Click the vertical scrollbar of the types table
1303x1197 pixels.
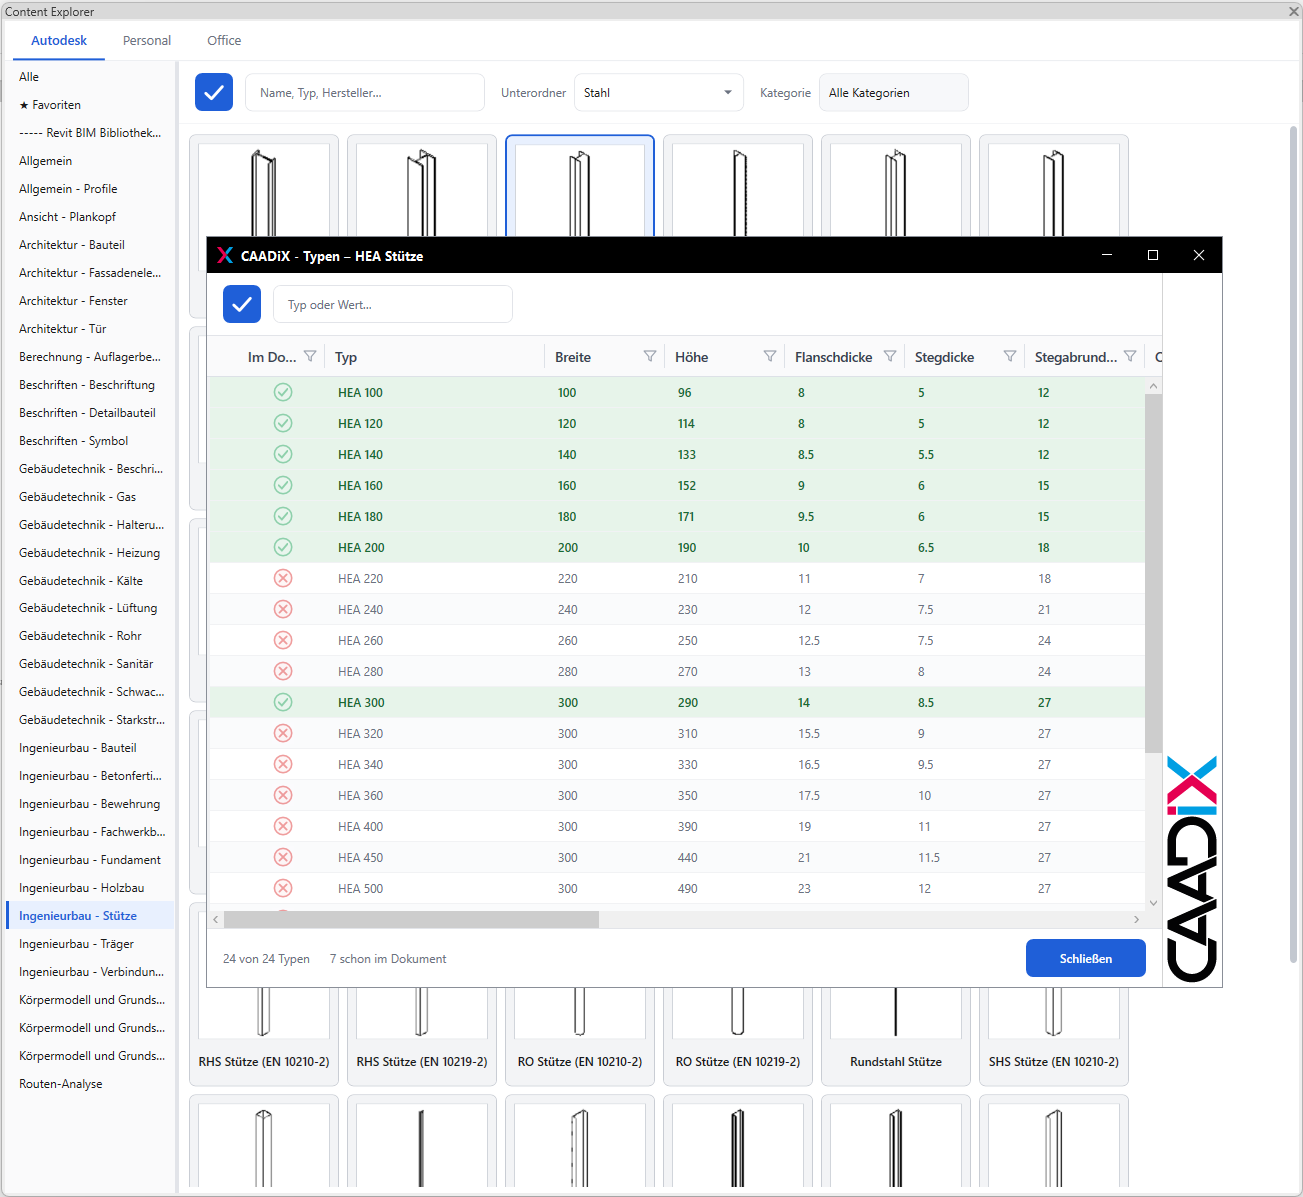click(x=1153, y=573)
